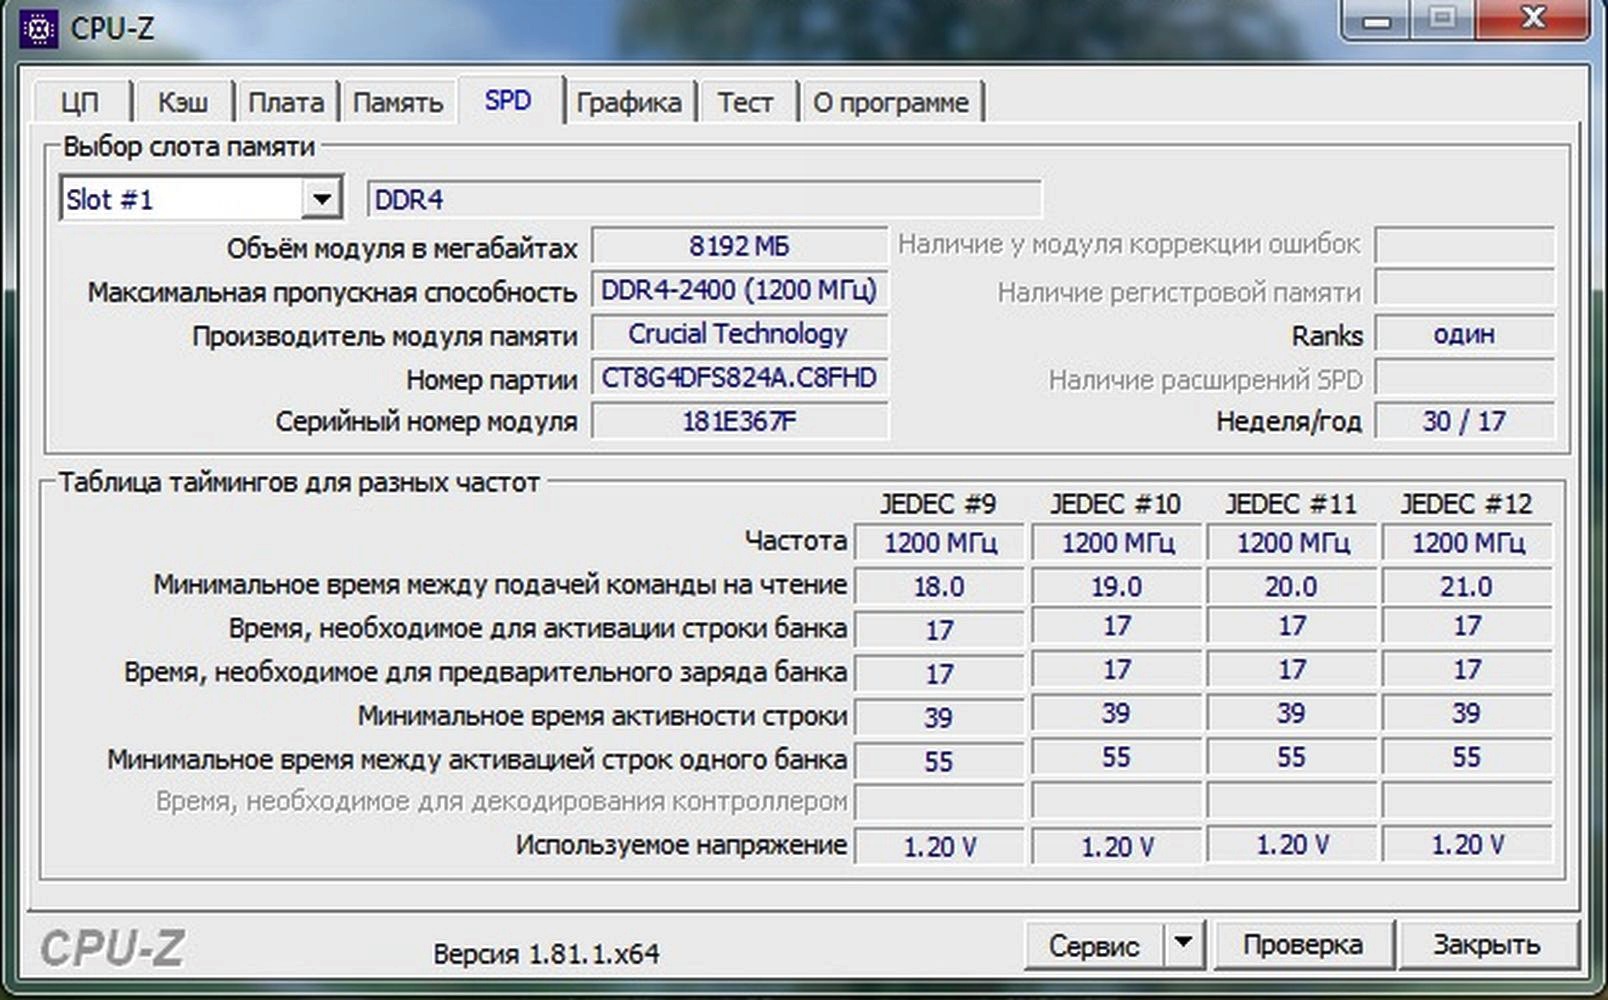Click the Частота row label

[796, 541]
